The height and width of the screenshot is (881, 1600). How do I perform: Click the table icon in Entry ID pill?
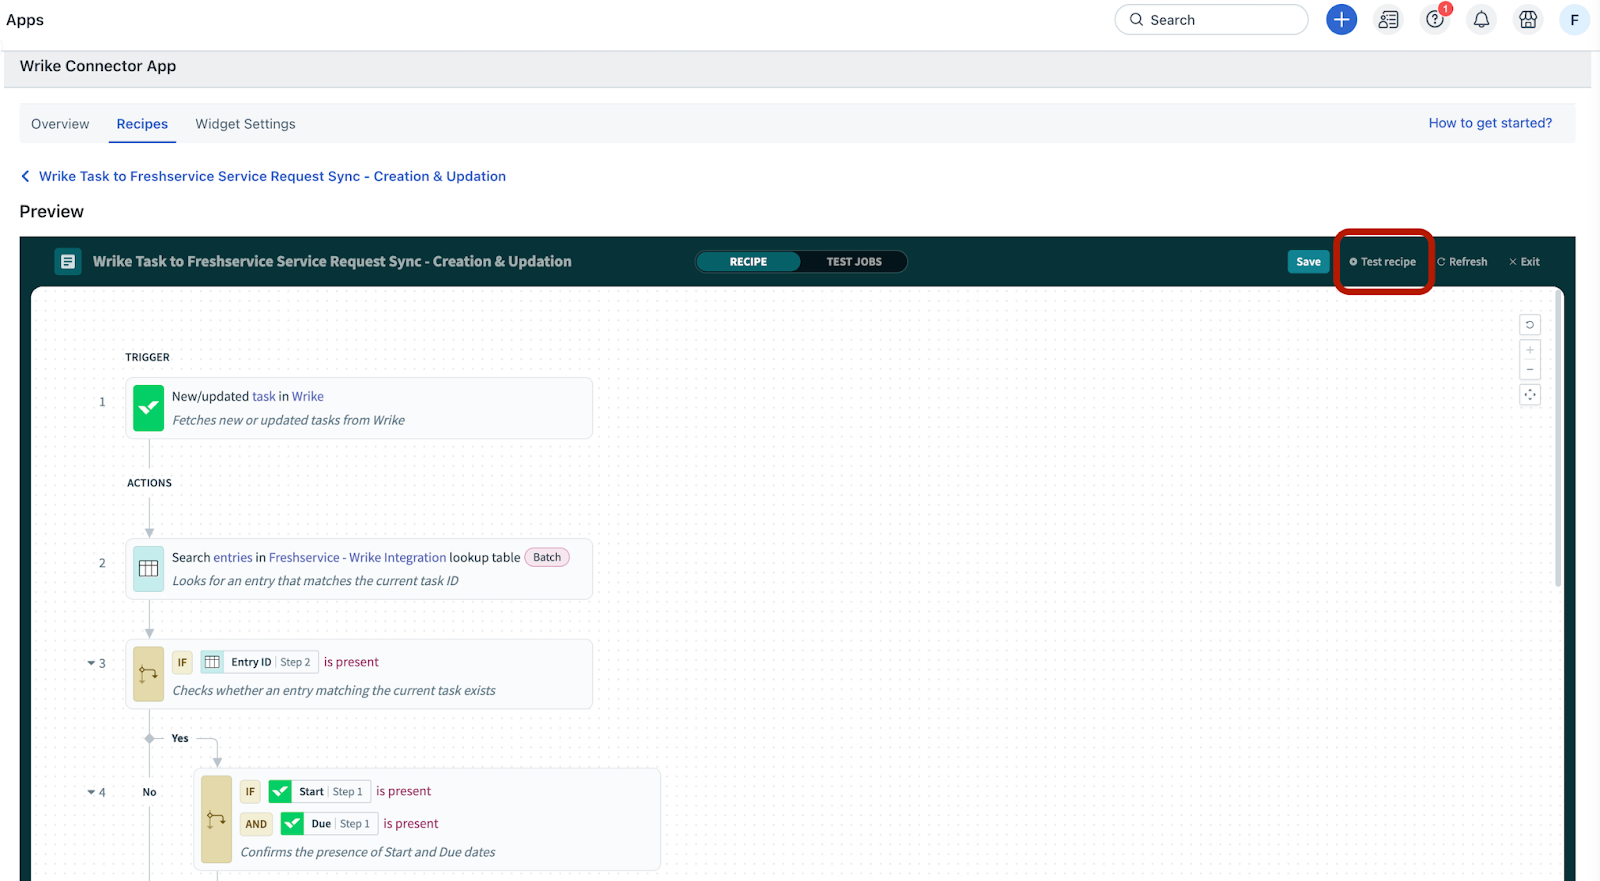coord(212,662)
